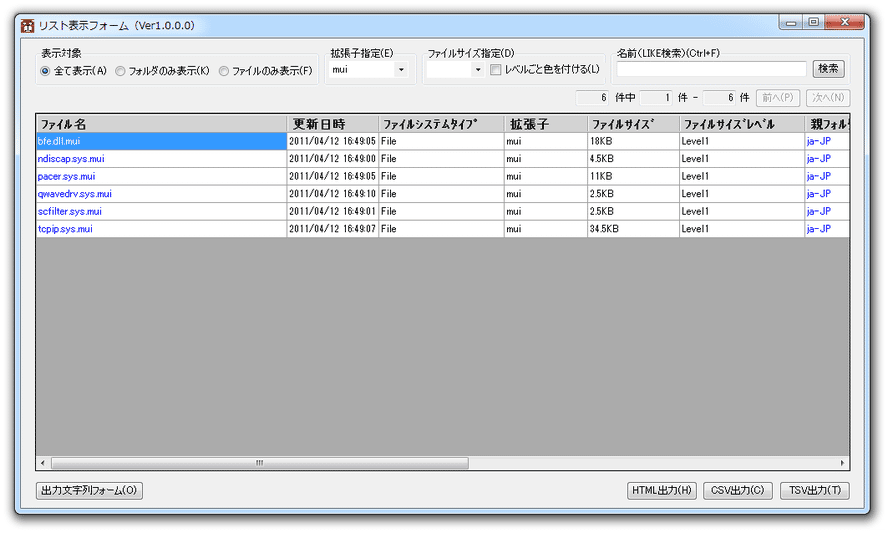Sort by 拡張子 column header
The width and height of the screenshot is (888, 533).
[545, 123]
